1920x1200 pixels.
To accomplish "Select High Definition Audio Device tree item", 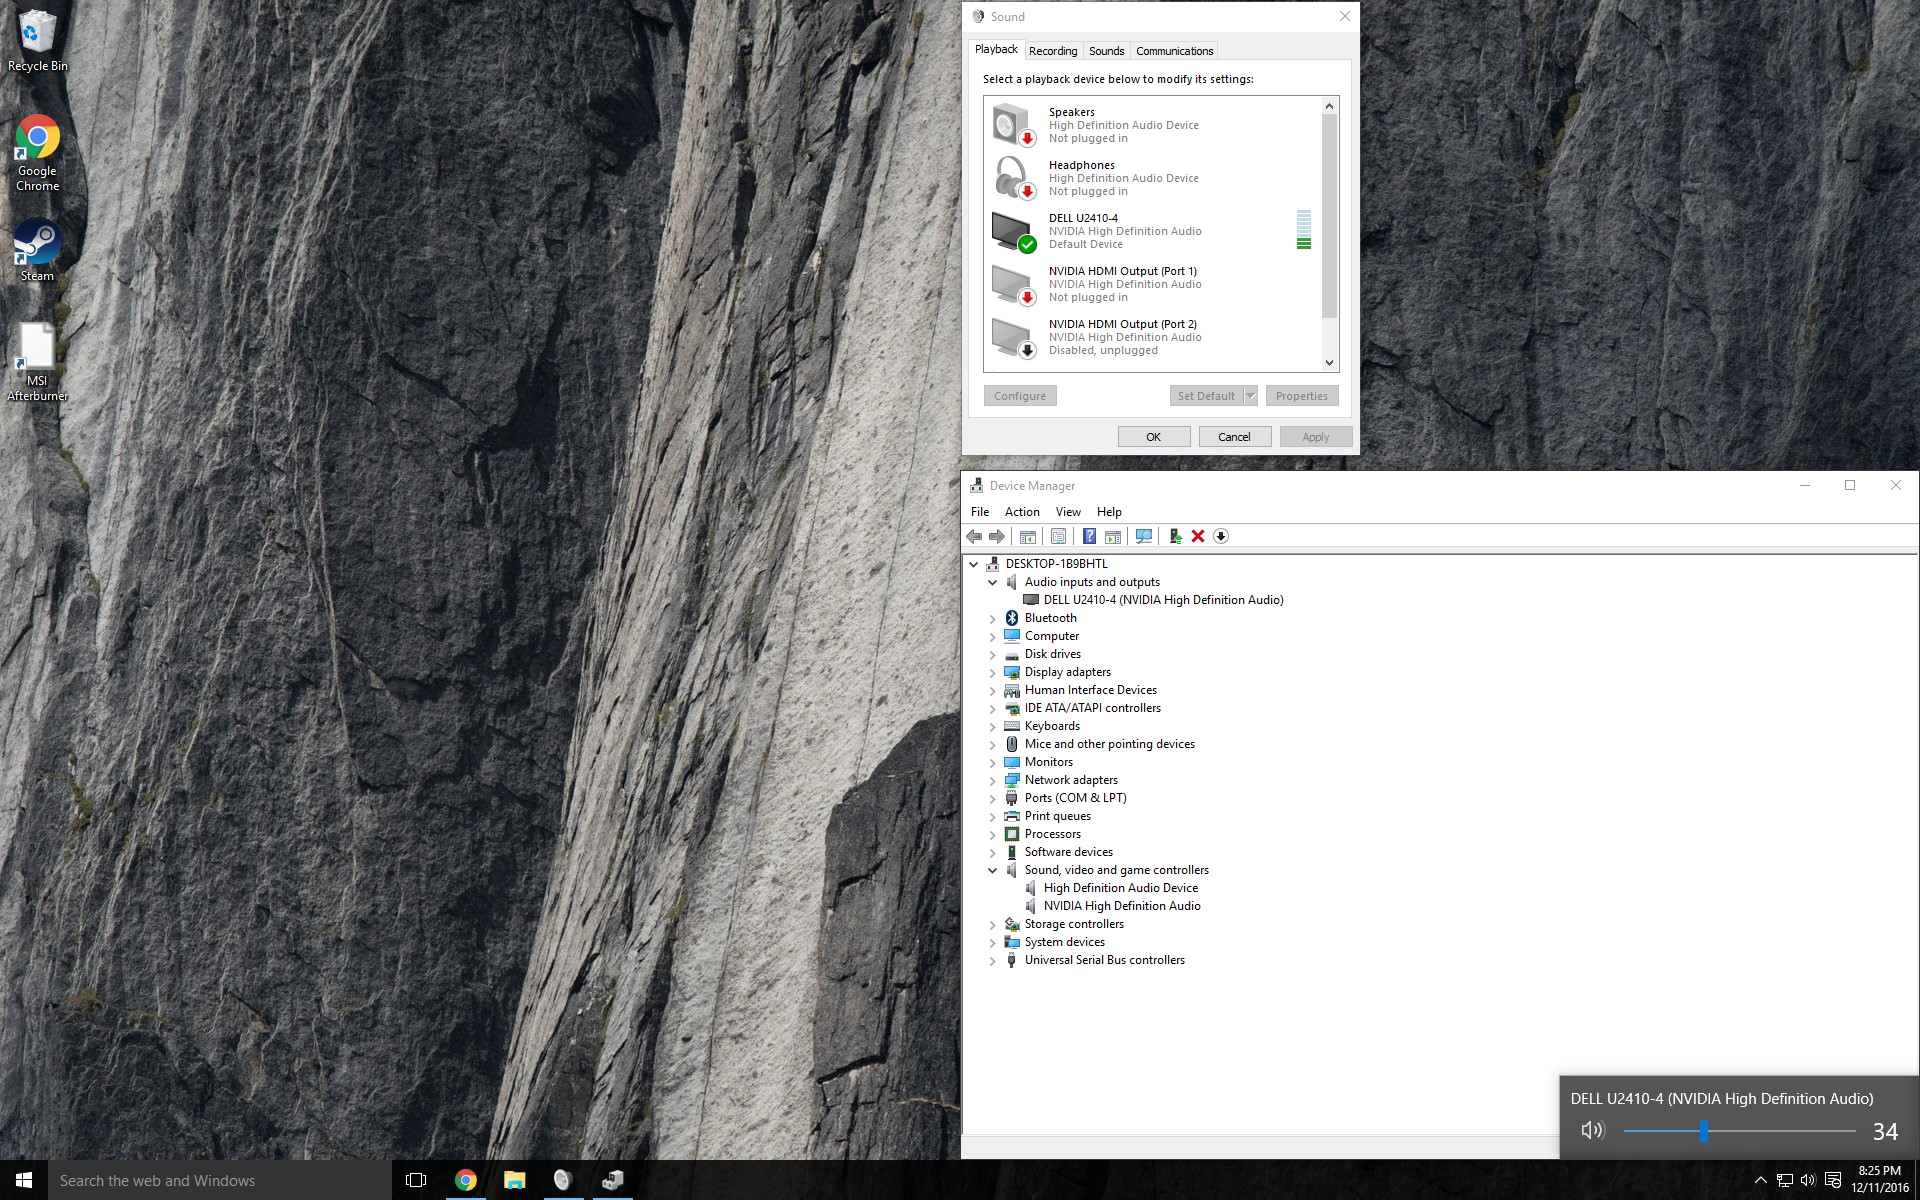I will tap(1120, 888).
